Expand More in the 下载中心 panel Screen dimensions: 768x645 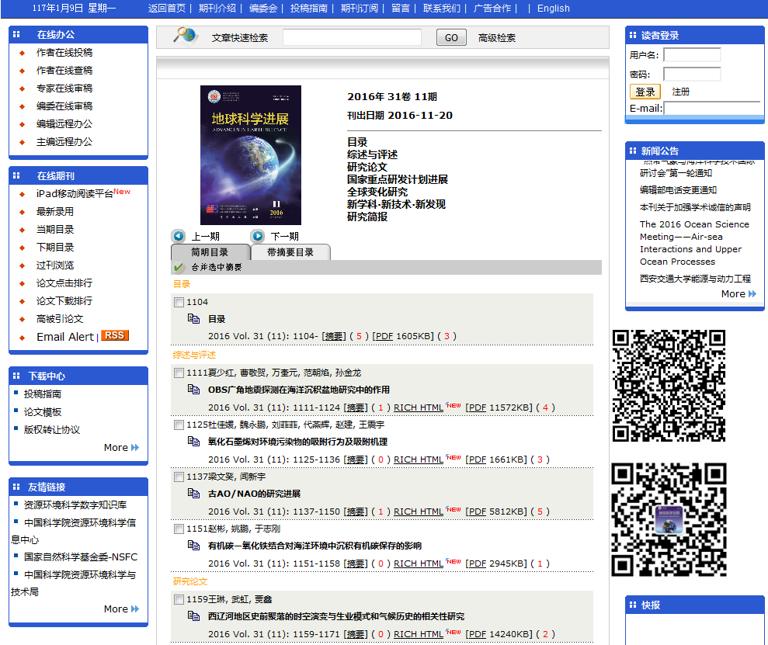tap(121, 448)
